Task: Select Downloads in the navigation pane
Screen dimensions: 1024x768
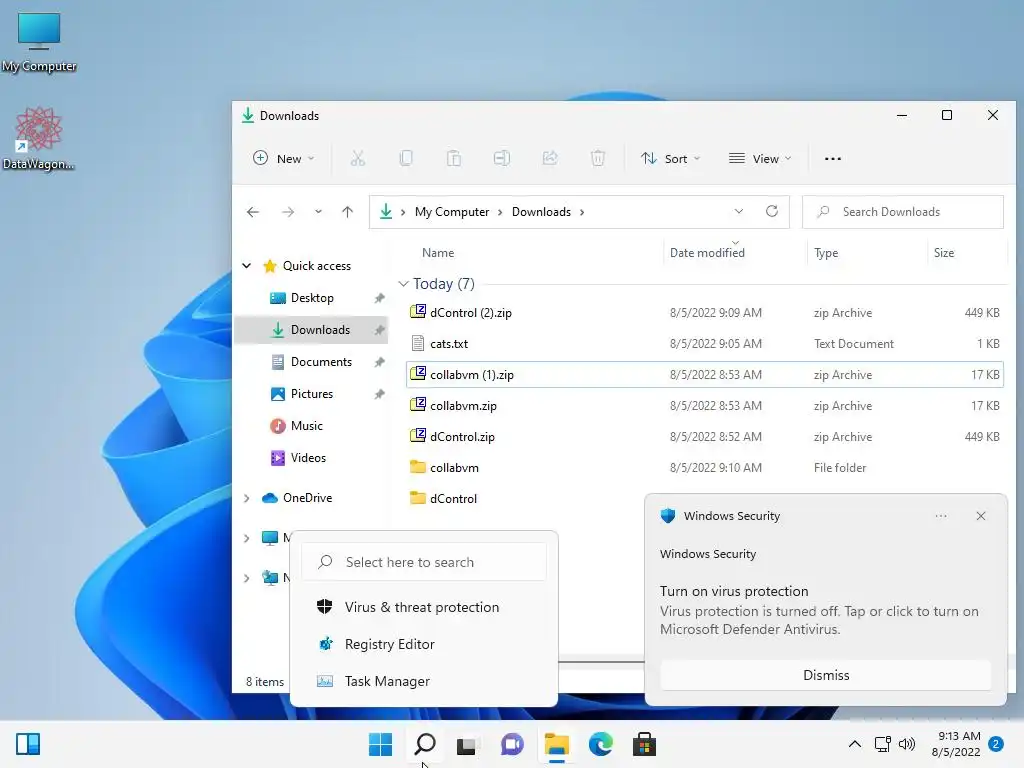Action: coord(312,330)
